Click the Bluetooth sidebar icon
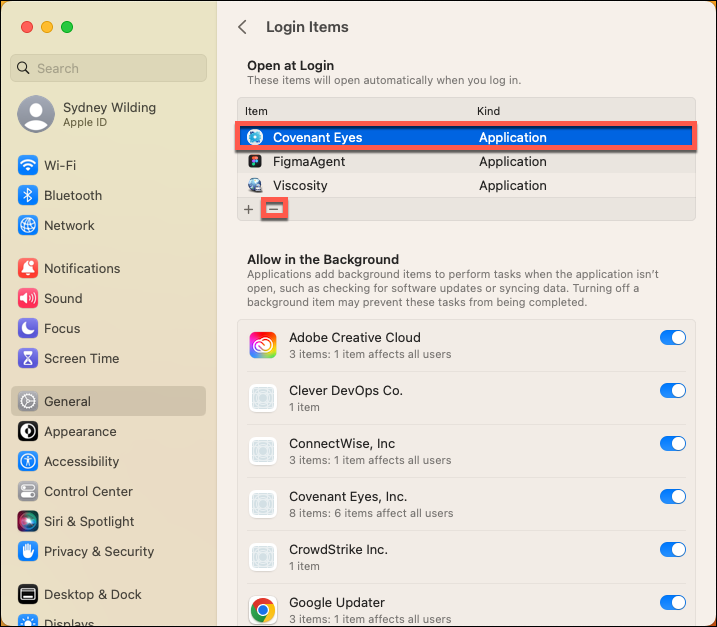Image resolution: width=717 pixels, height=627 pixels. [x=28, y=195]
